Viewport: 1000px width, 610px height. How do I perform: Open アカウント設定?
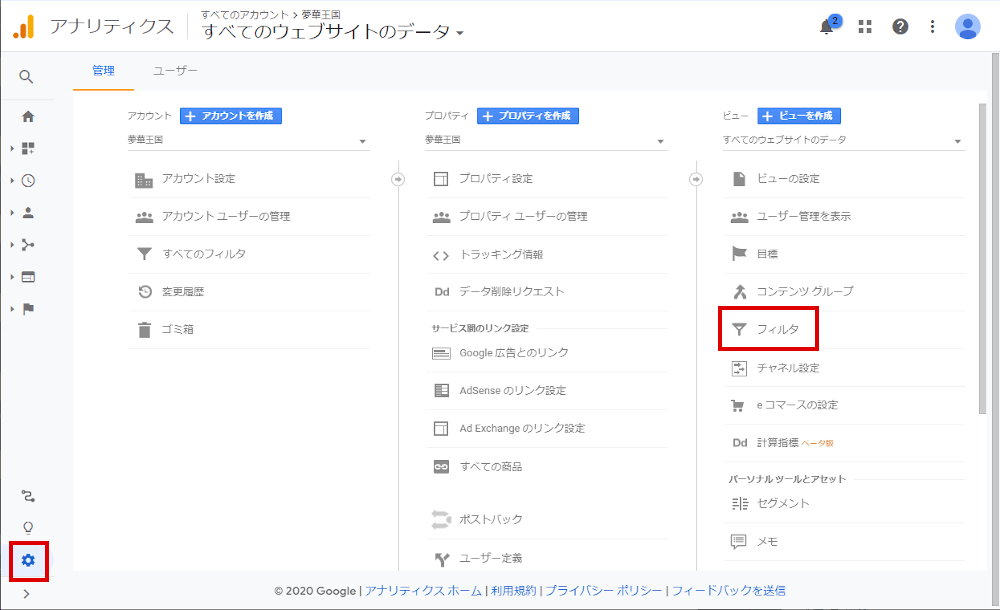pyautogui.click(x=249, y=179)
